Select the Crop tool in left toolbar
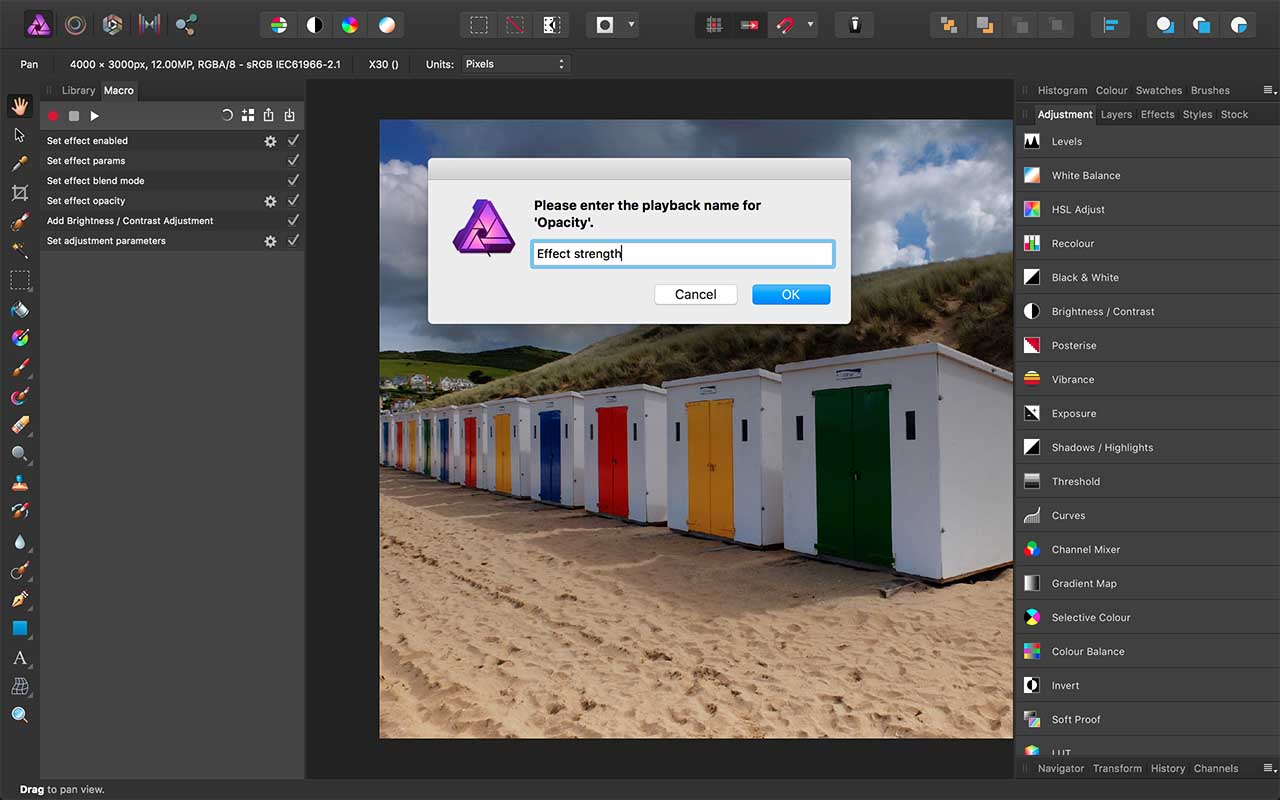 point(20,192)
